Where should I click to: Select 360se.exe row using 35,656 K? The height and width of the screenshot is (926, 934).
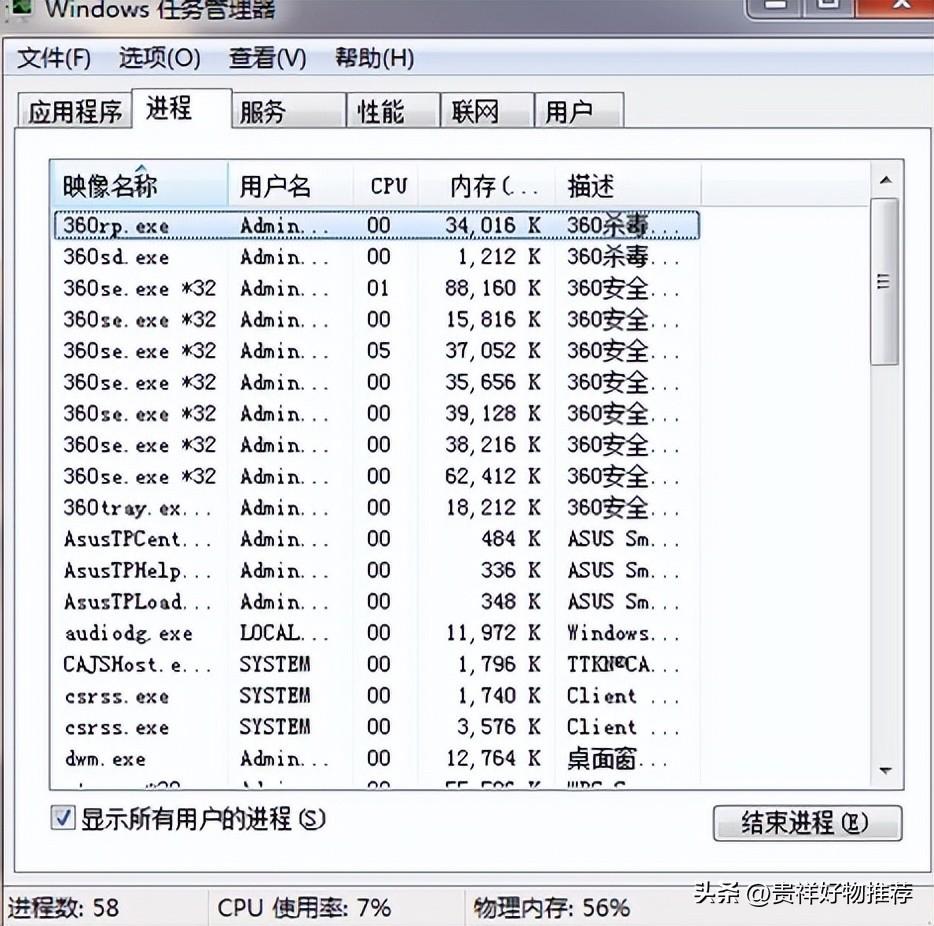376,382
